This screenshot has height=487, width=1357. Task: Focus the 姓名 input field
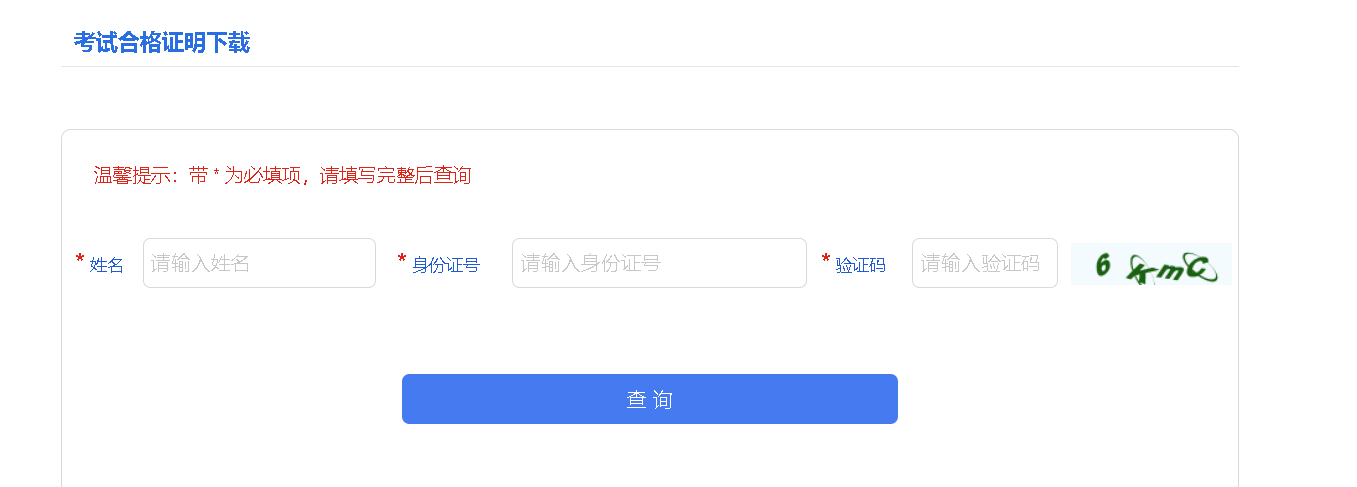[x=259, y=263]
